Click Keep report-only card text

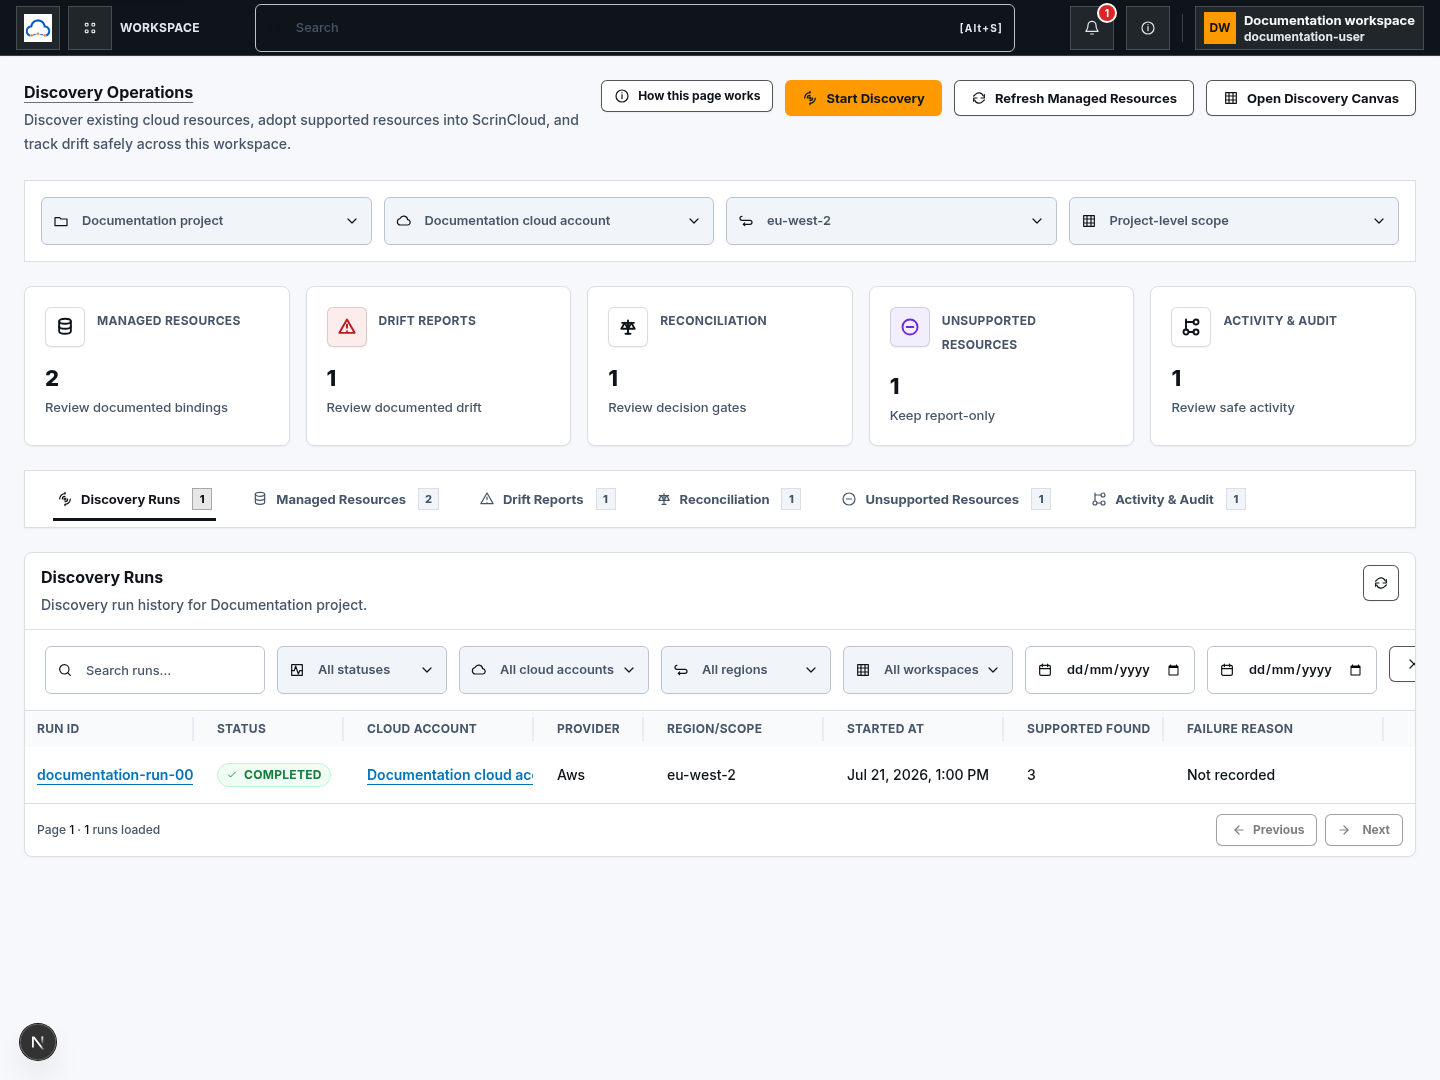coord(942,416)
